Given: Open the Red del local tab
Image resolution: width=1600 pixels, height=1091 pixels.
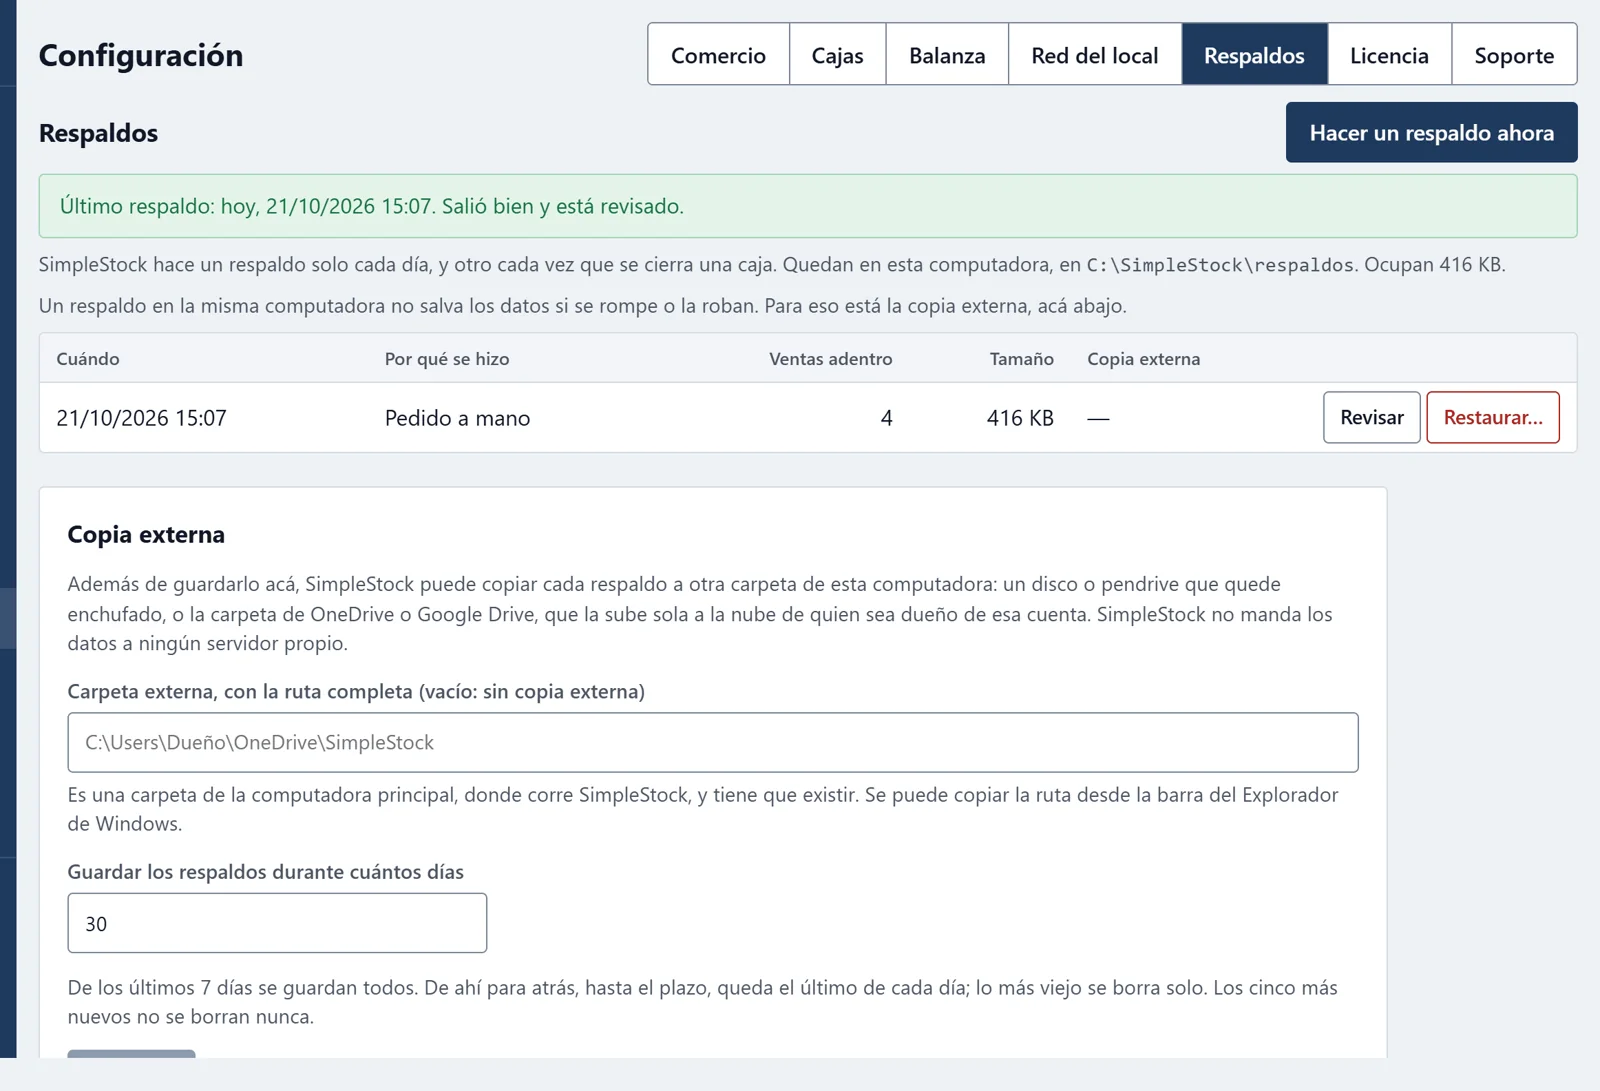Looking at the screenshot, I should [1095, 55].
